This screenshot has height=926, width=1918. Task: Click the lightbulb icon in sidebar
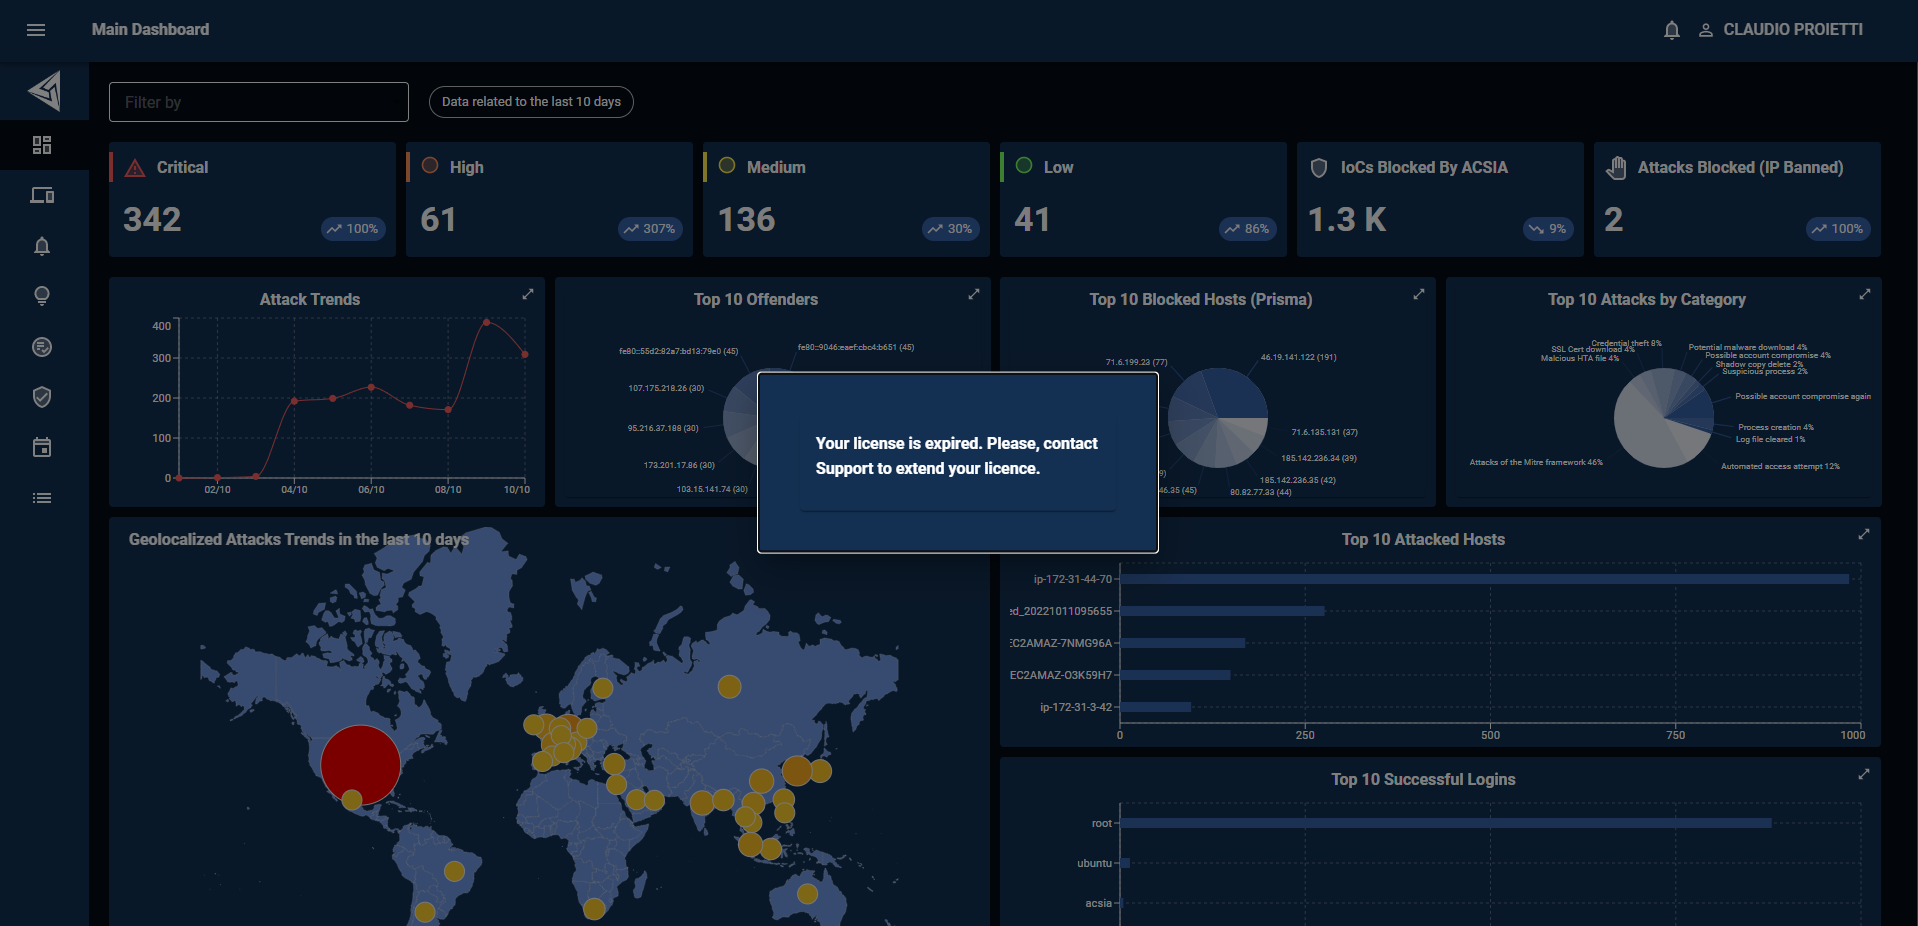(42, 296)
